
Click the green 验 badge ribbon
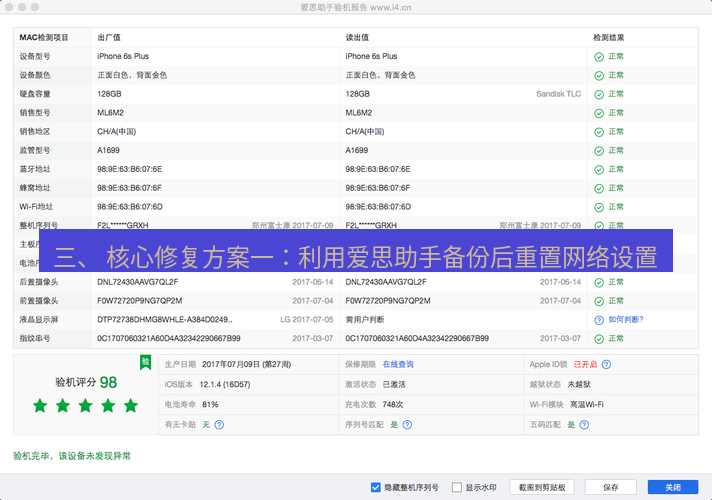point(145,362)
